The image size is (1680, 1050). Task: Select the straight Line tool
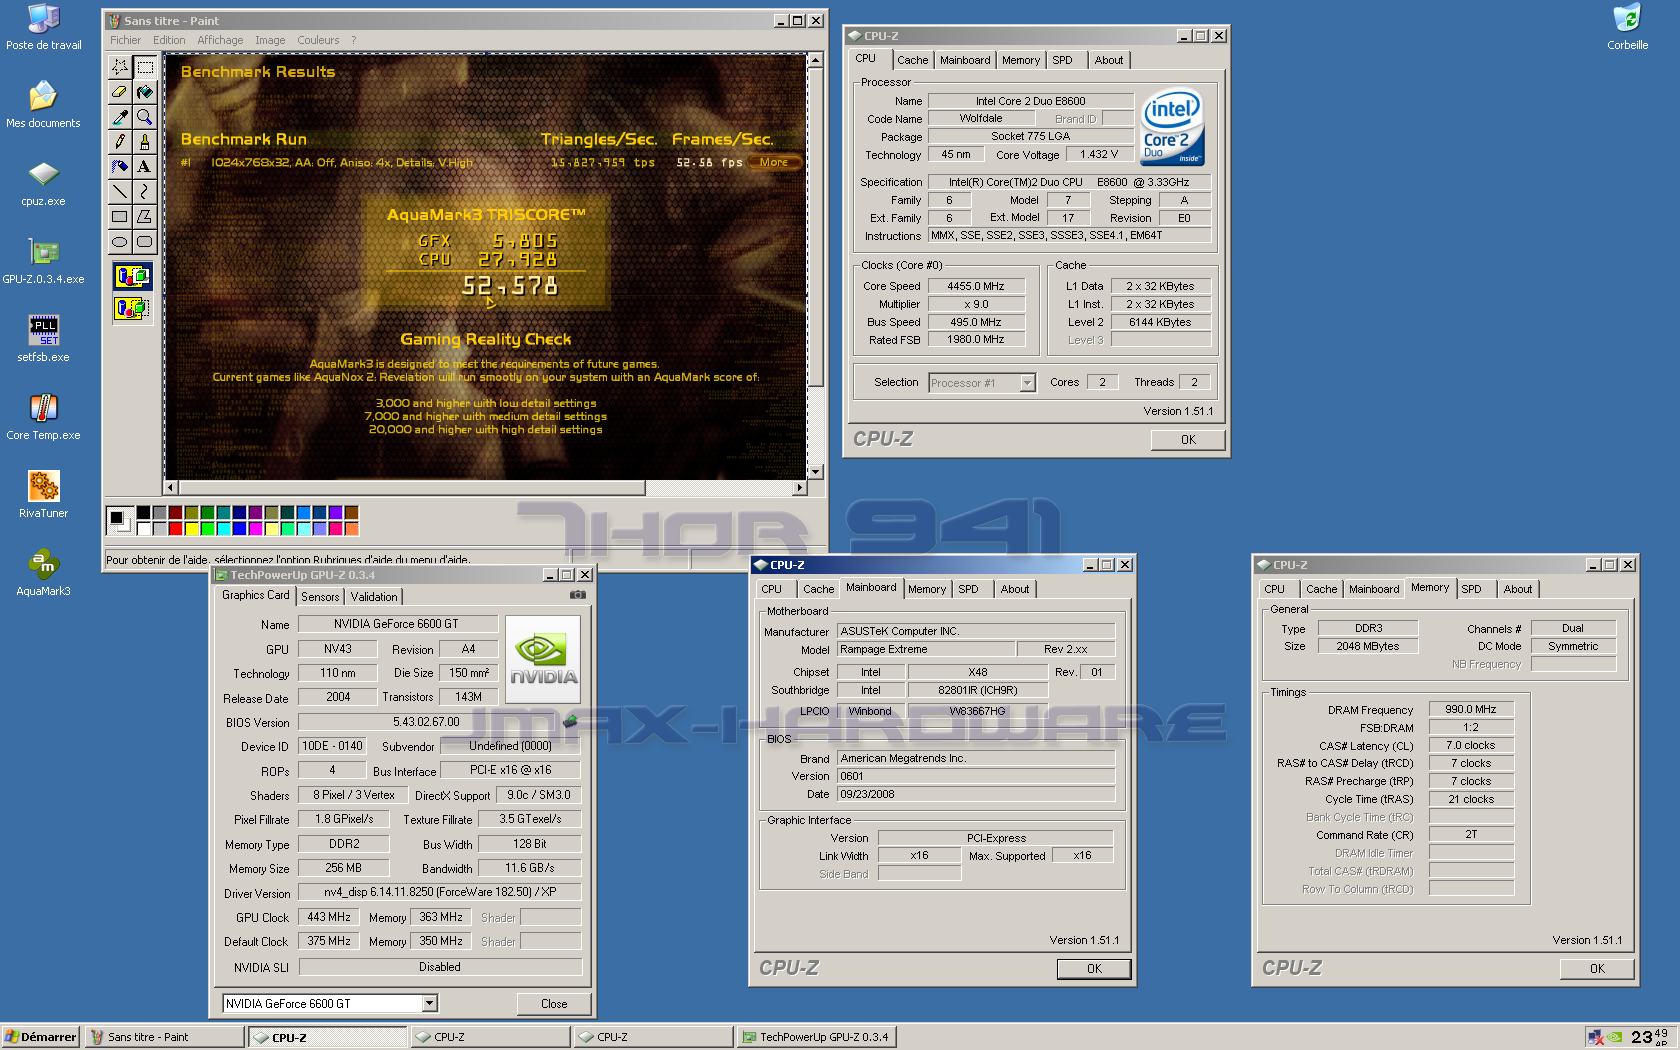point(120,191)
